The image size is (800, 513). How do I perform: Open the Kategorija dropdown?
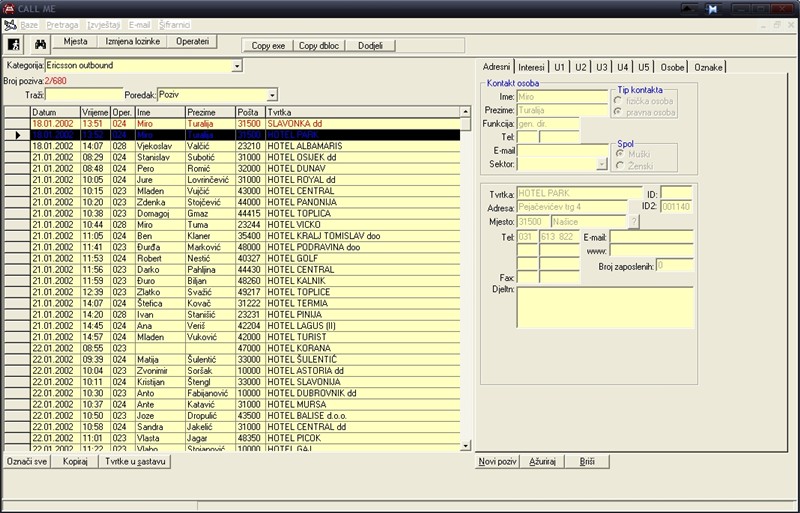237,66
